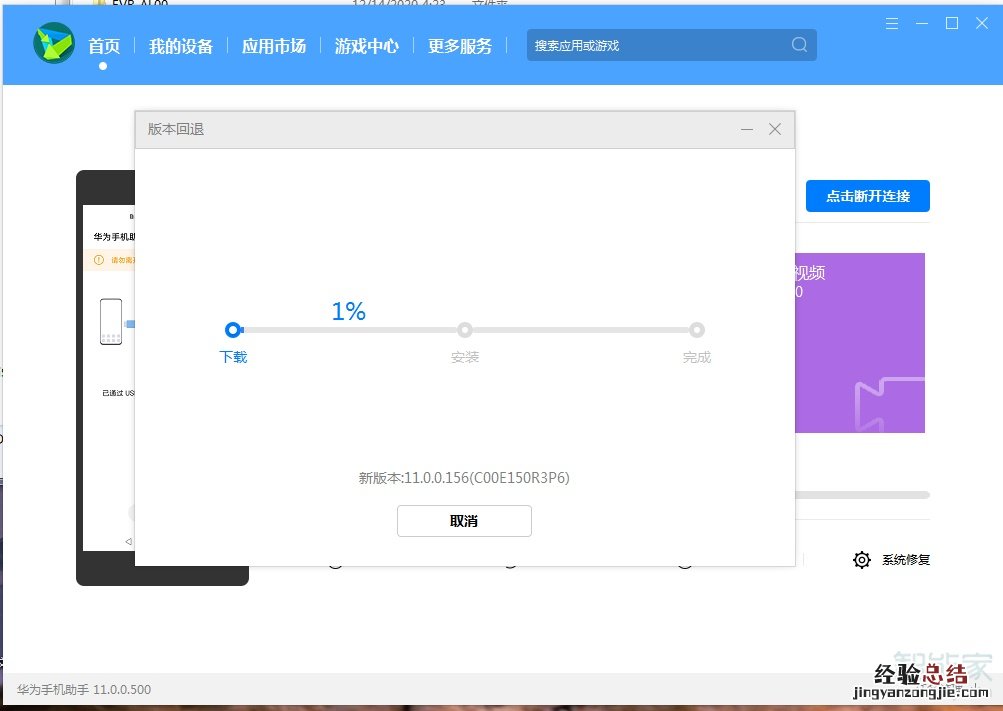Close the 版本回退 dialog
Image resolution: width=1003 pixels, height=711 pixels.
[x=774, y=129]
